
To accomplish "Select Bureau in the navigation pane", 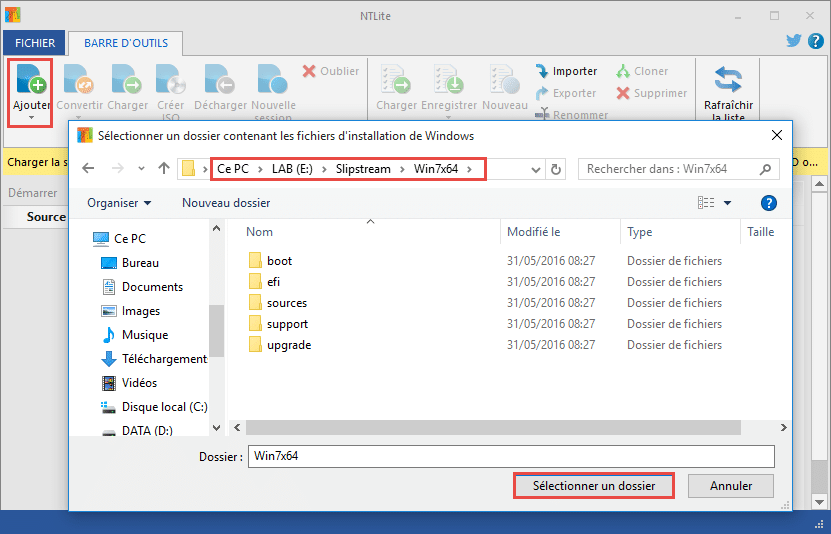I will [x=130, y=263].
